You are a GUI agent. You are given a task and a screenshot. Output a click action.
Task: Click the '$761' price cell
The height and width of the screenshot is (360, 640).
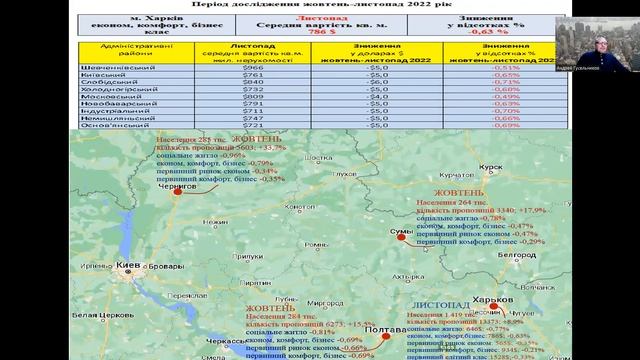click(x=253, y=75)
